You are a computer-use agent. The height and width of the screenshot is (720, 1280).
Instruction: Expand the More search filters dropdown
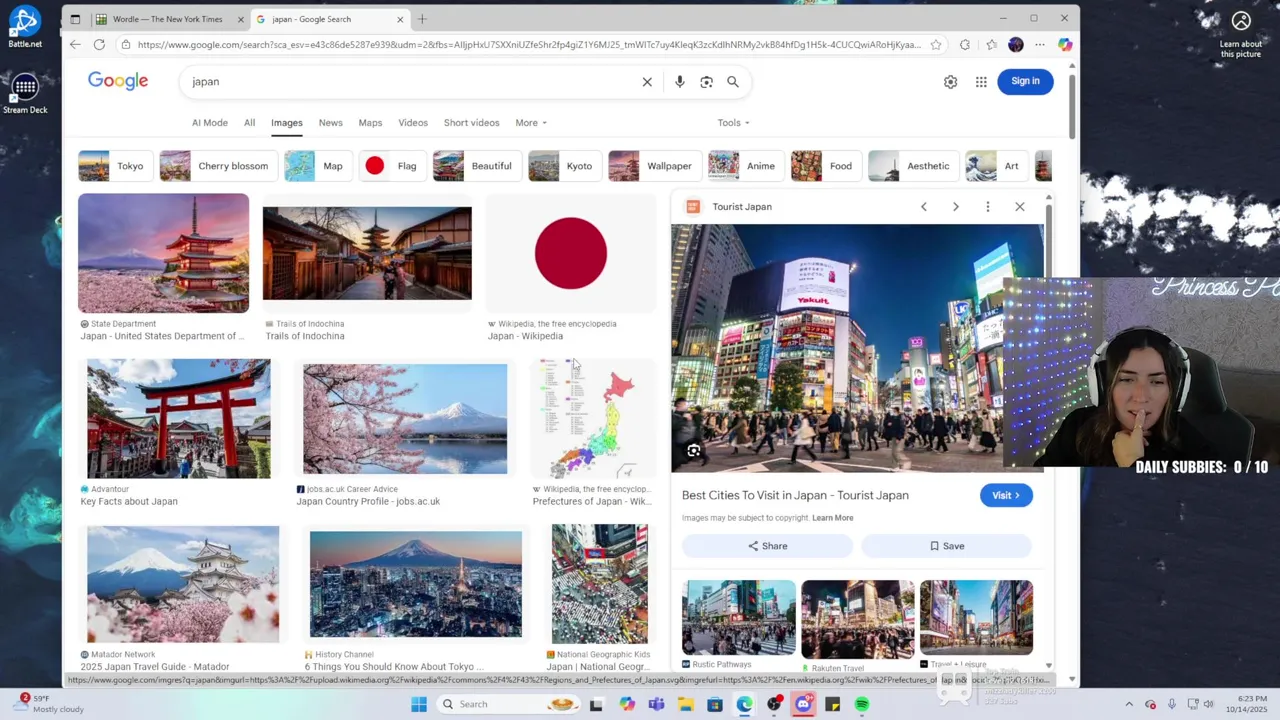pos(531,123)
